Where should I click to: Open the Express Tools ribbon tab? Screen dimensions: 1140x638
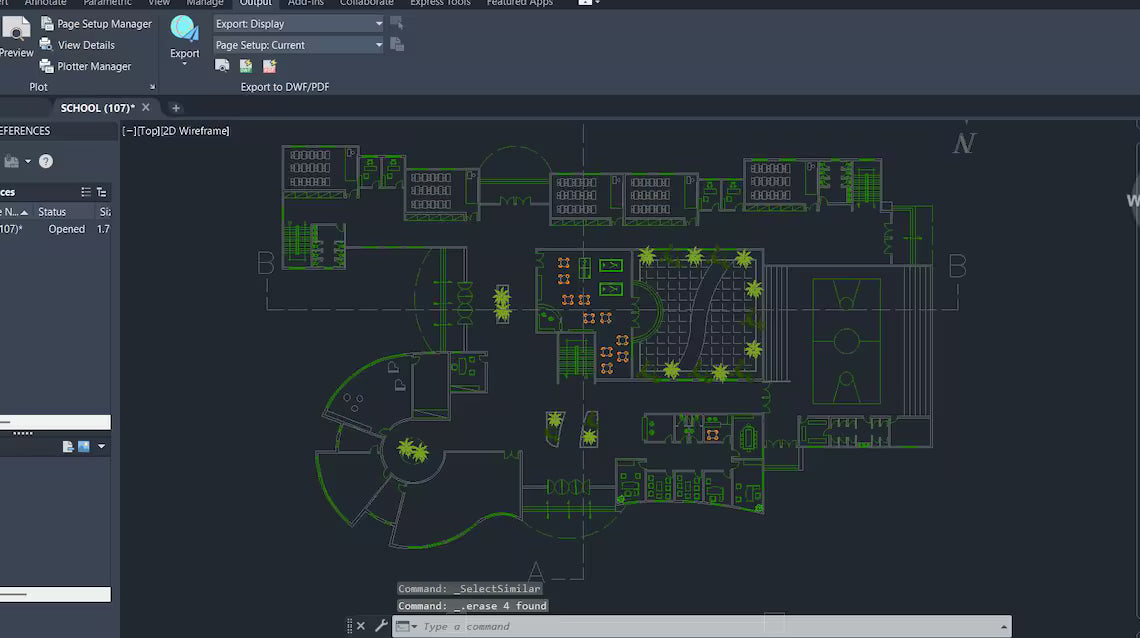(x=440, y=3)
